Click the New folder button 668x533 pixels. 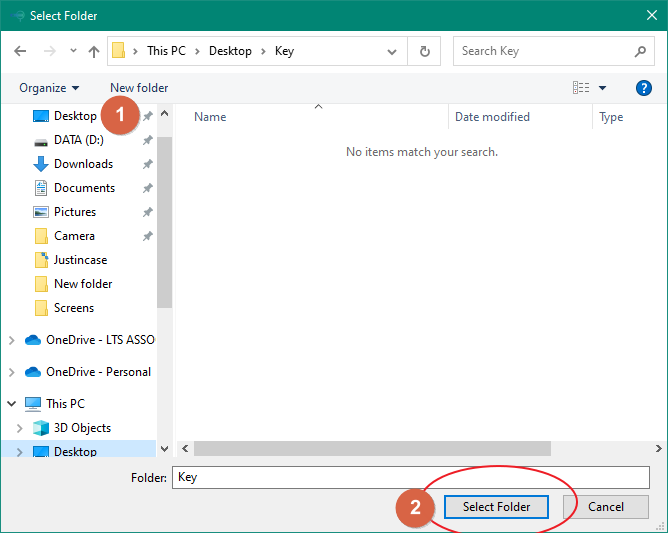coord(139,88)
